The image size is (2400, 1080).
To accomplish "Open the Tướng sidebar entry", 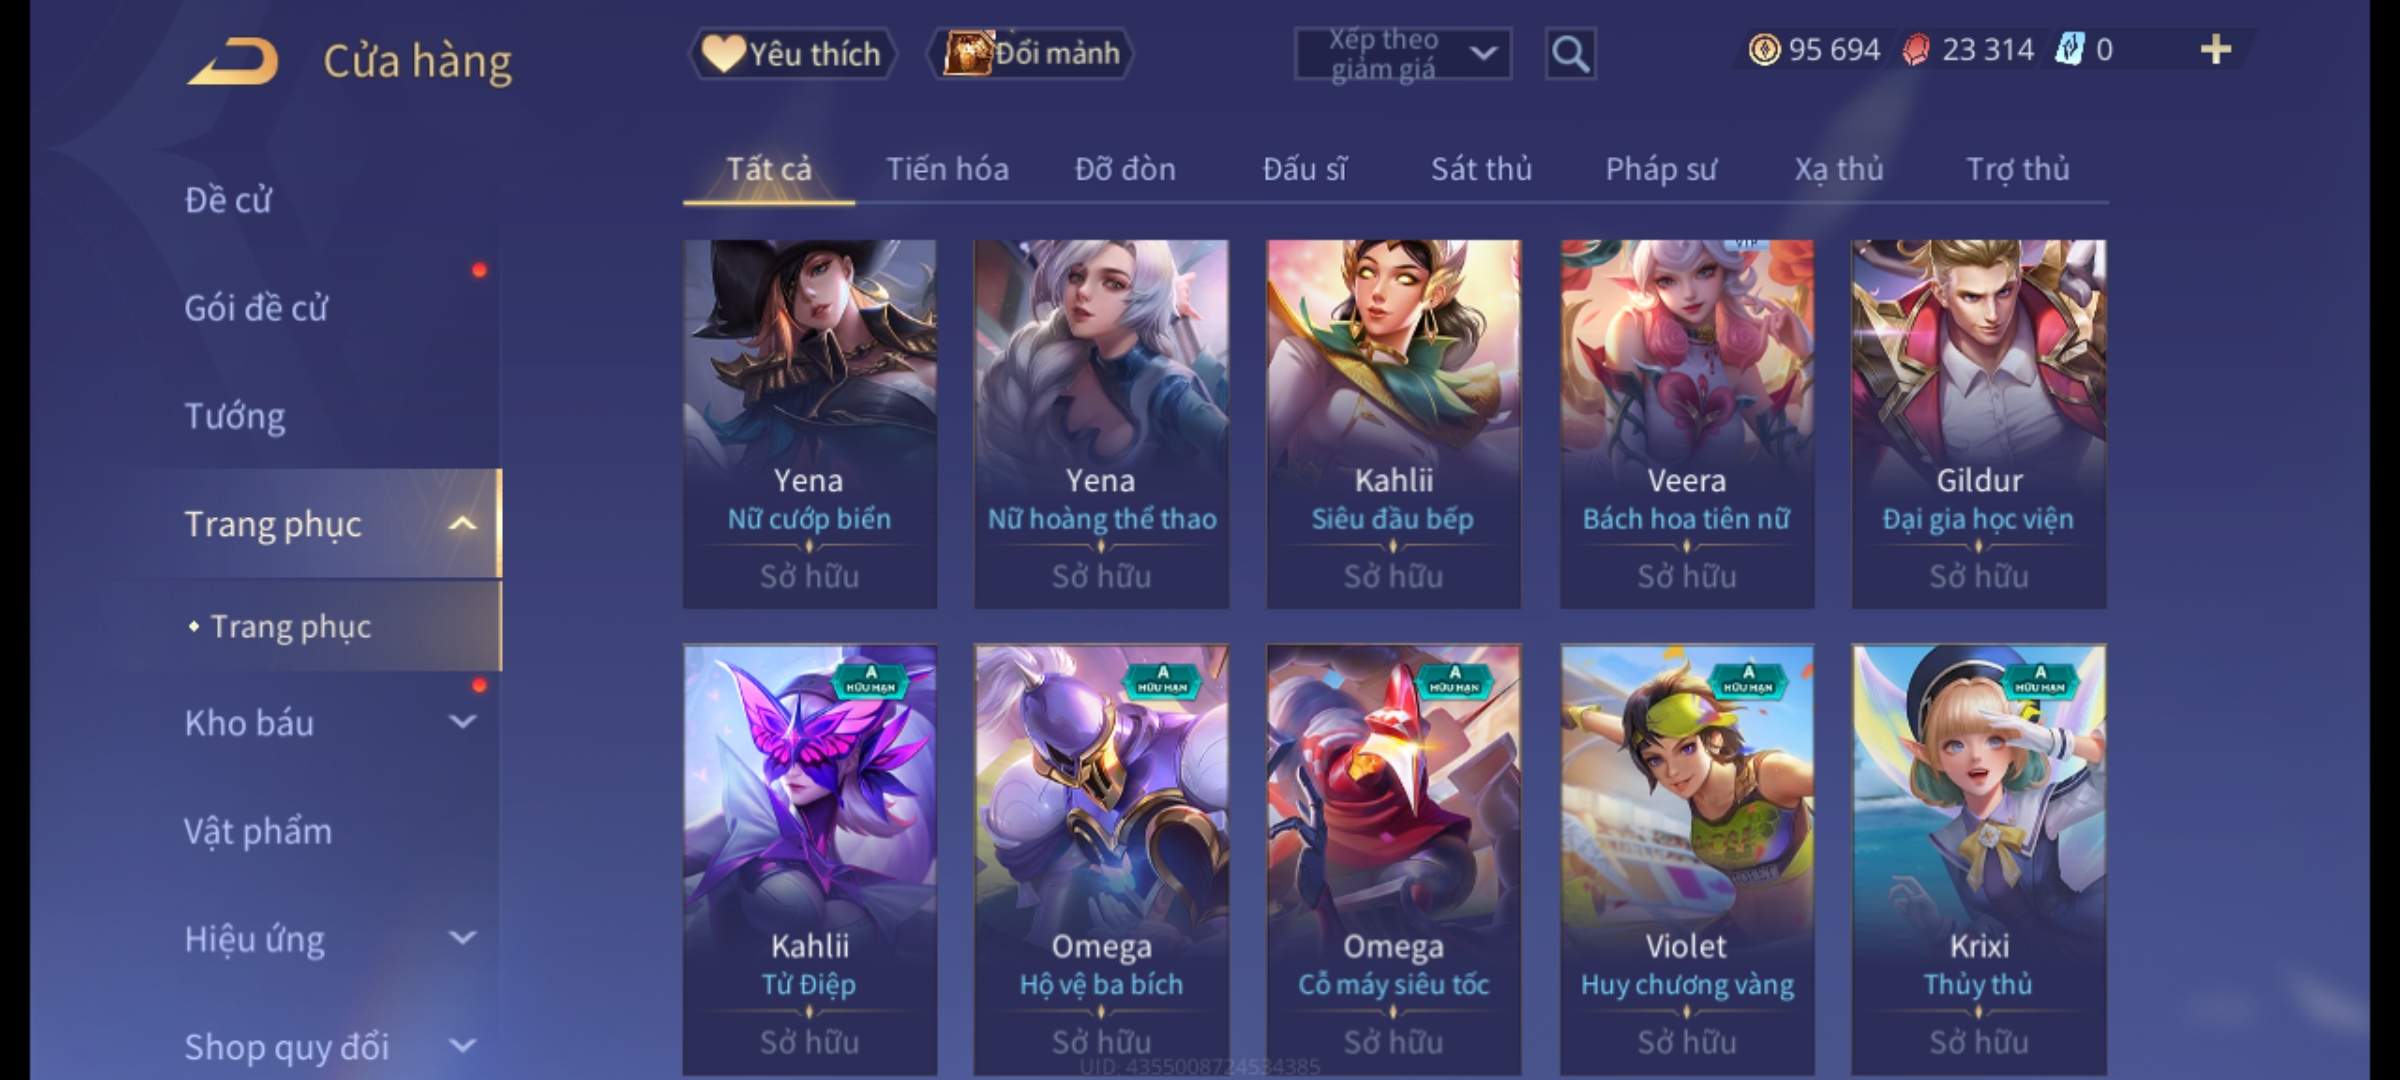I will 235,416.
